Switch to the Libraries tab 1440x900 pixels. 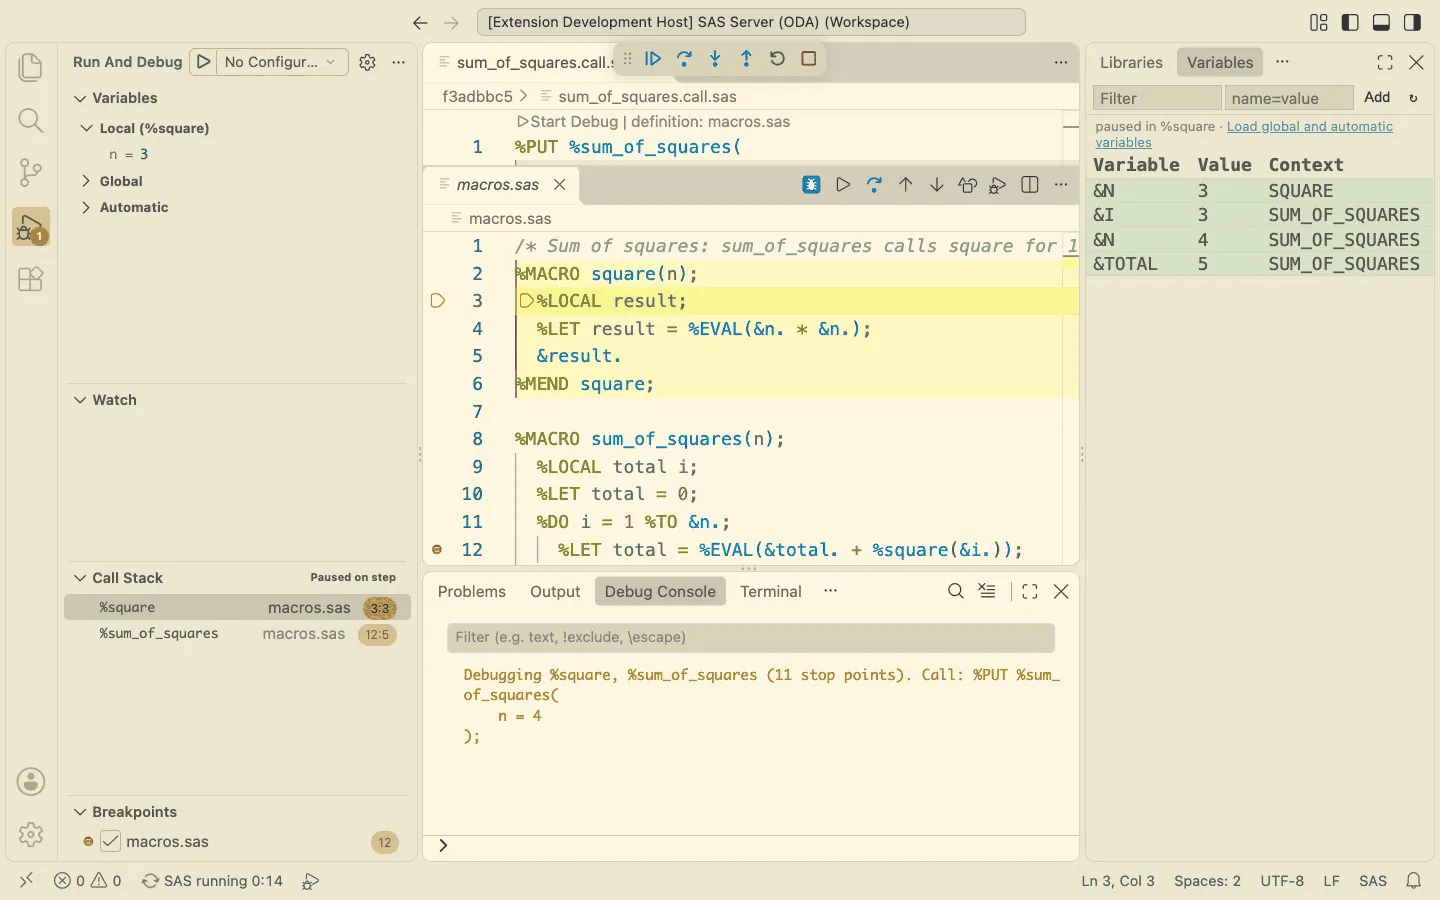click(x=1131, y=62)
